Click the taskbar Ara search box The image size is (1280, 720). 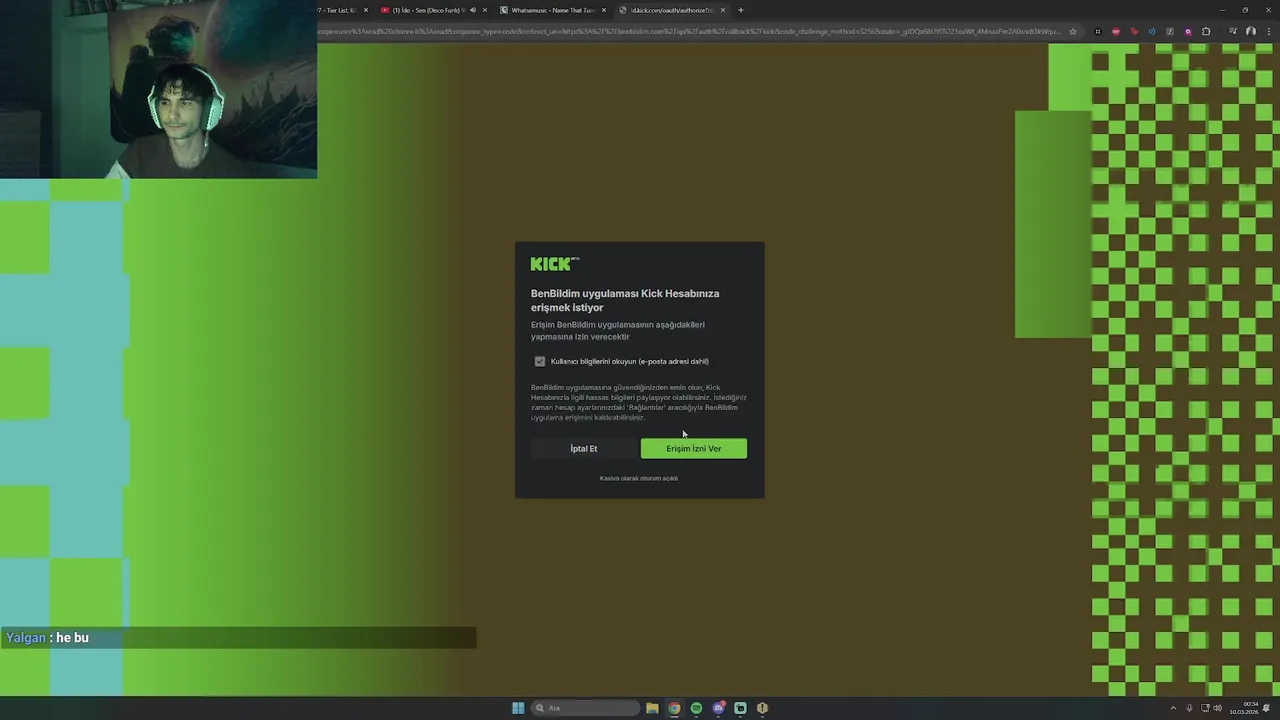click(x=587, y=708)
